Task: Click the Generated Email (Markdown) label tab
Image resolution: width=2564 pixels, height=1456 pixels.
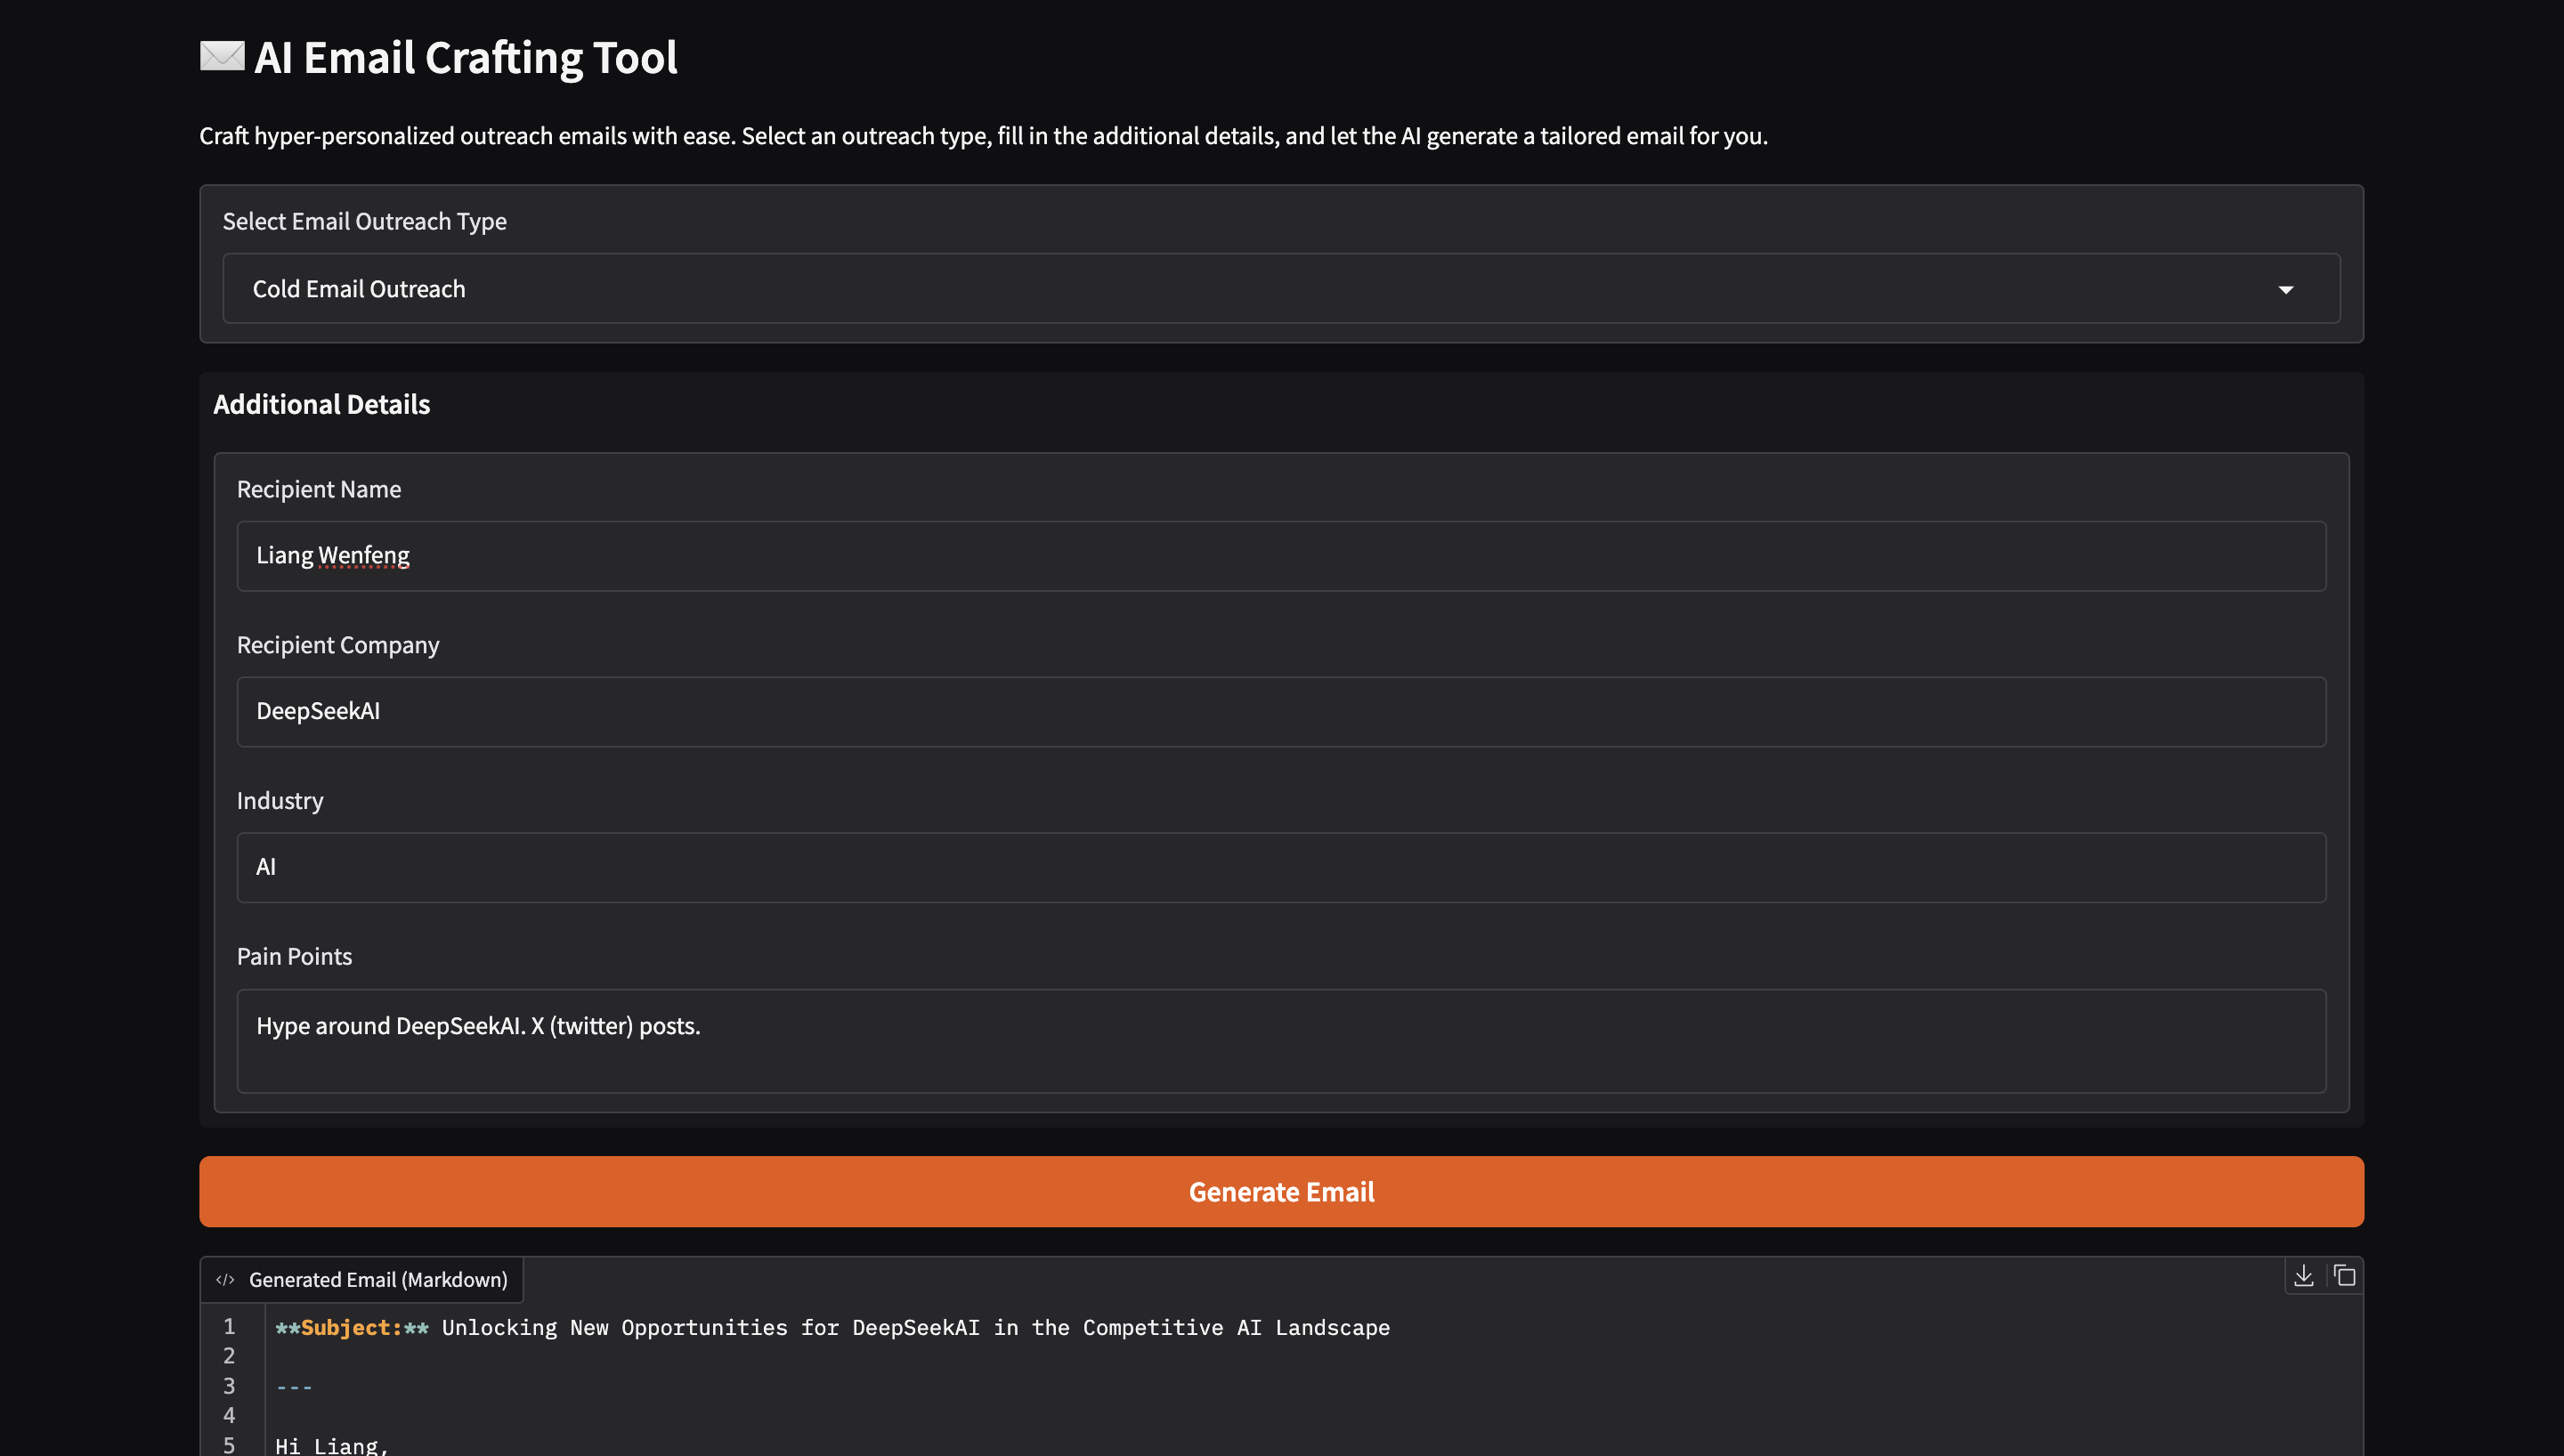Action: [x=377, y=1280]
